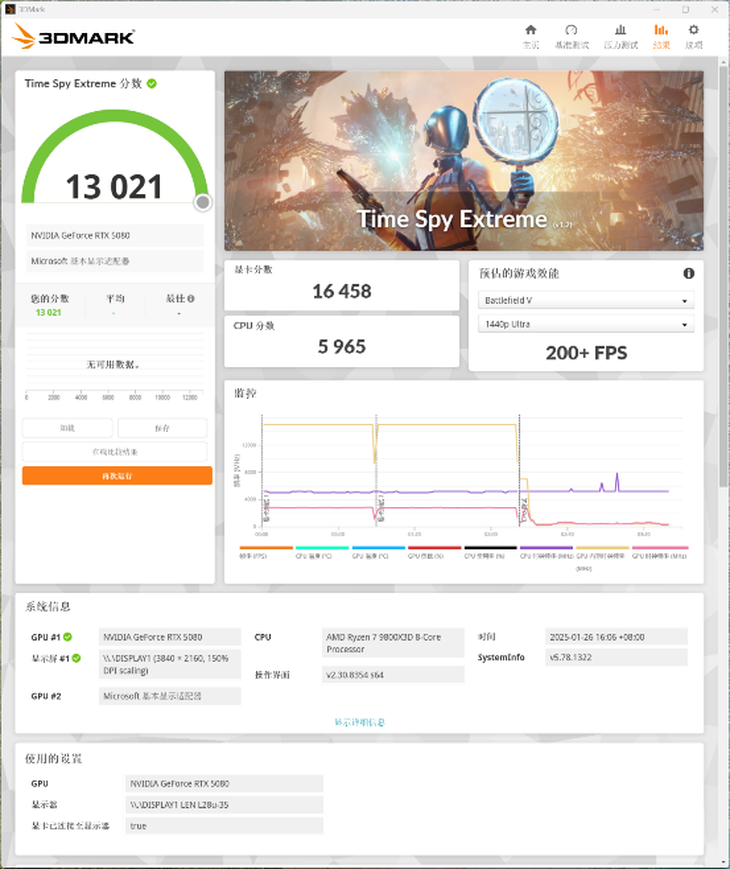Click the 3DMark logo
Viewport: 730px width, 869px height.
73,37
